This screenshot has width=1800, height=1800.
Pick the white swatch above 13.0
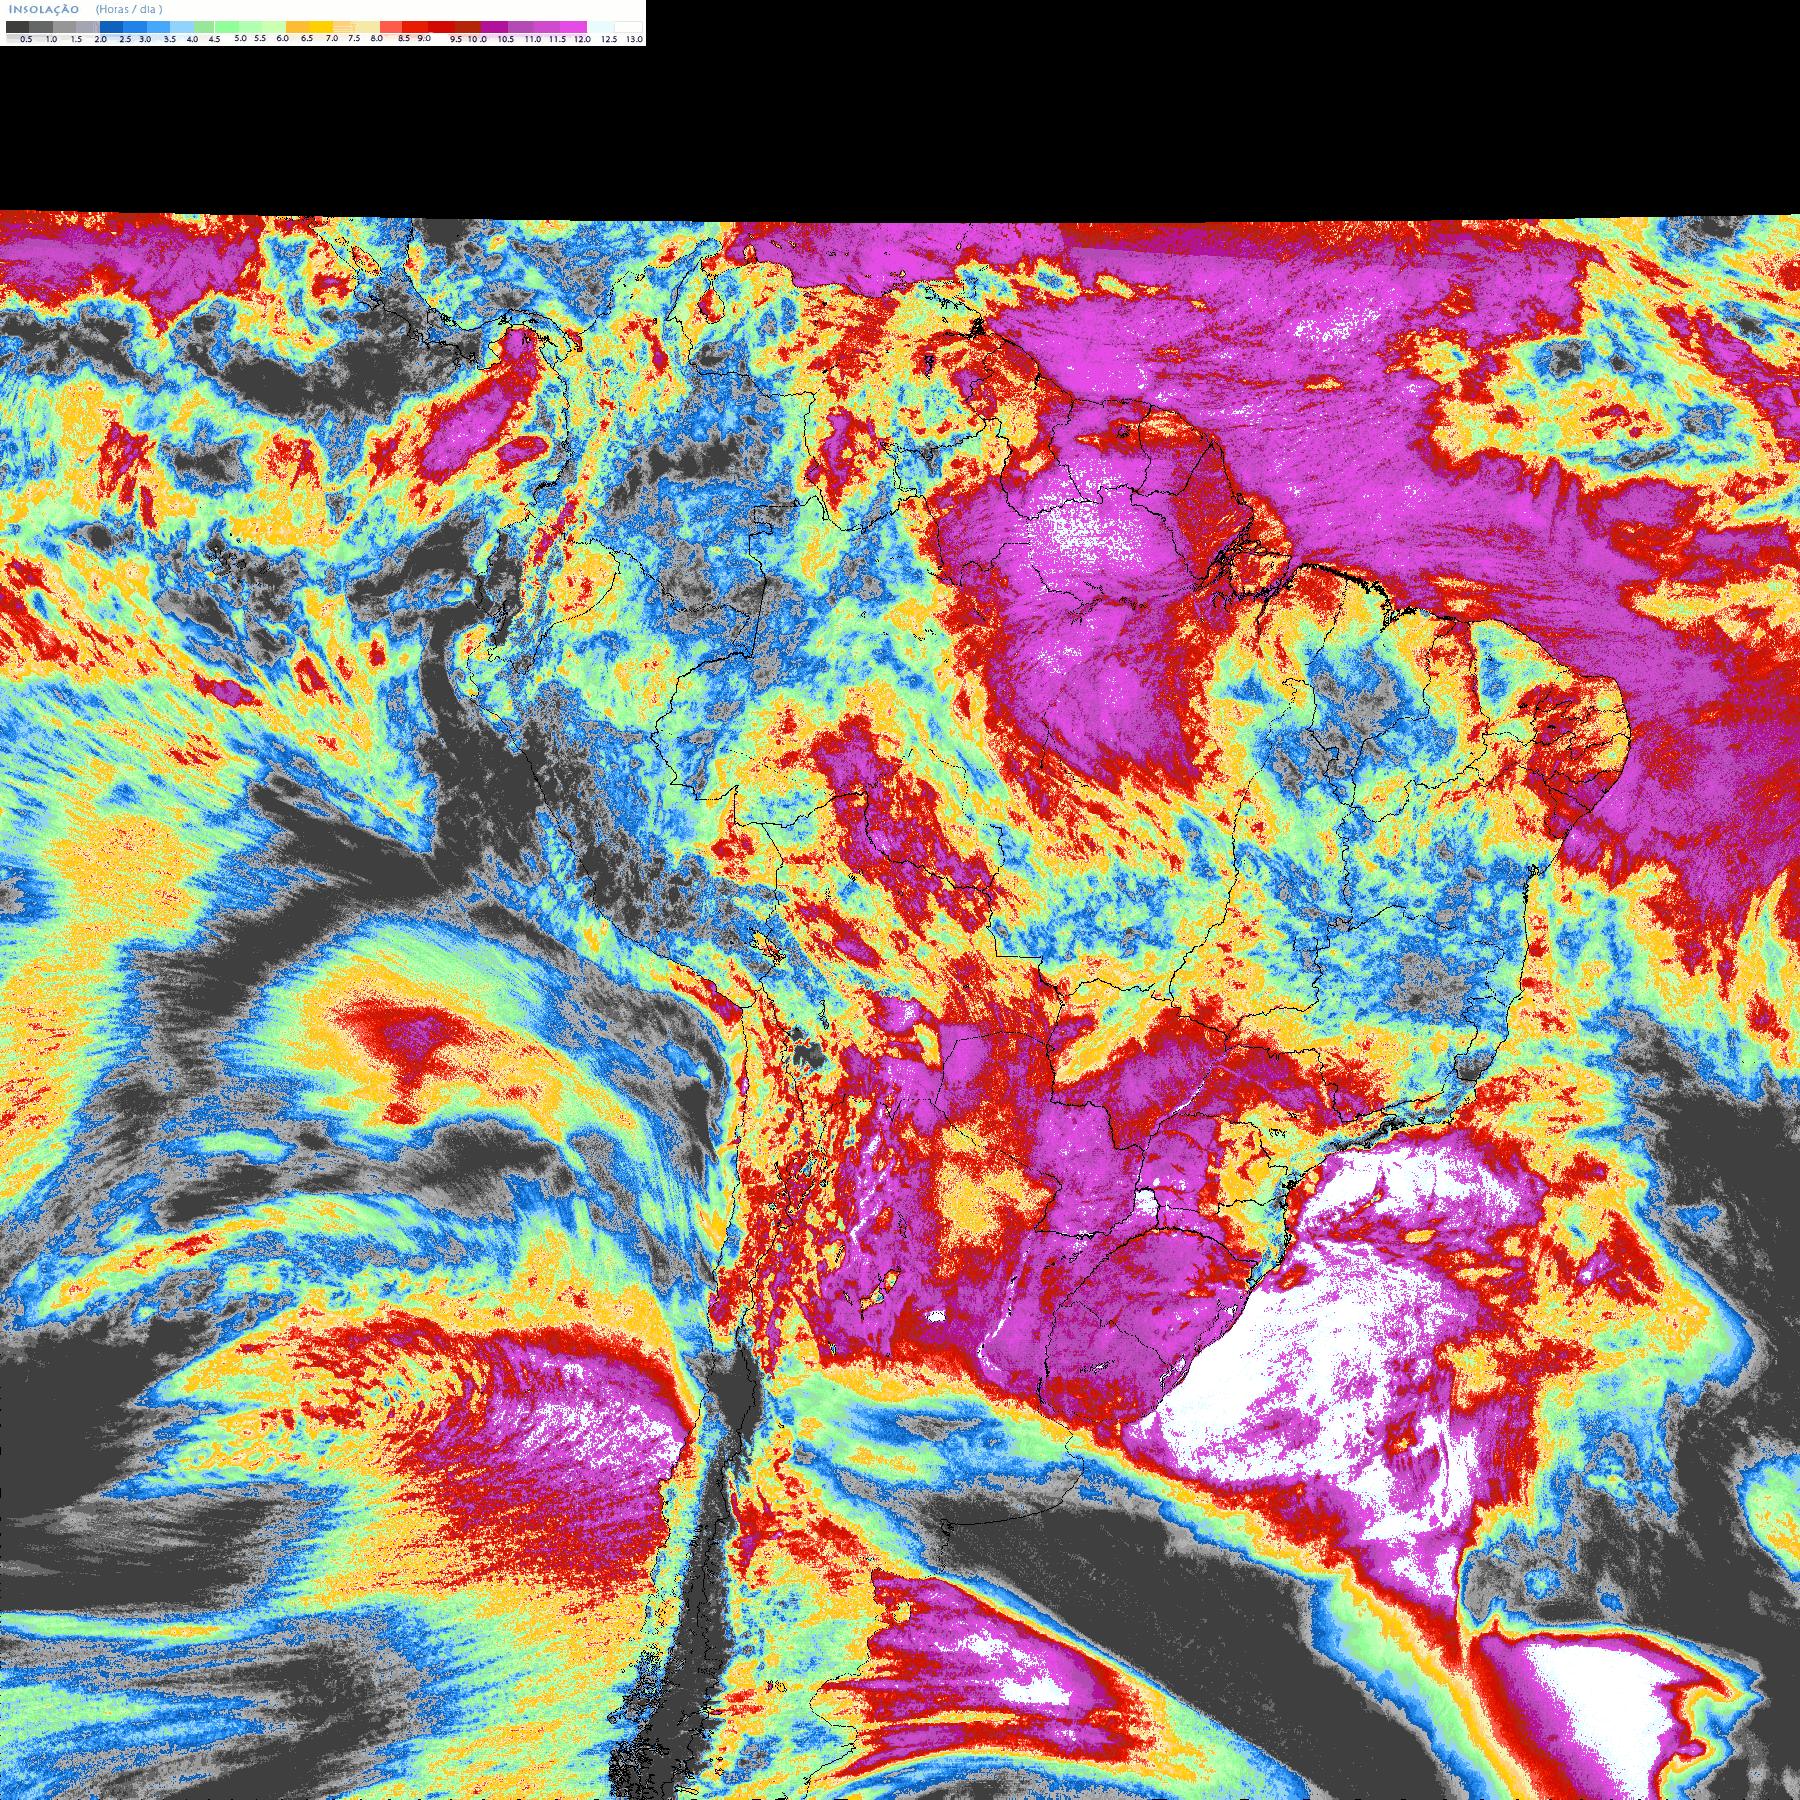628,27
